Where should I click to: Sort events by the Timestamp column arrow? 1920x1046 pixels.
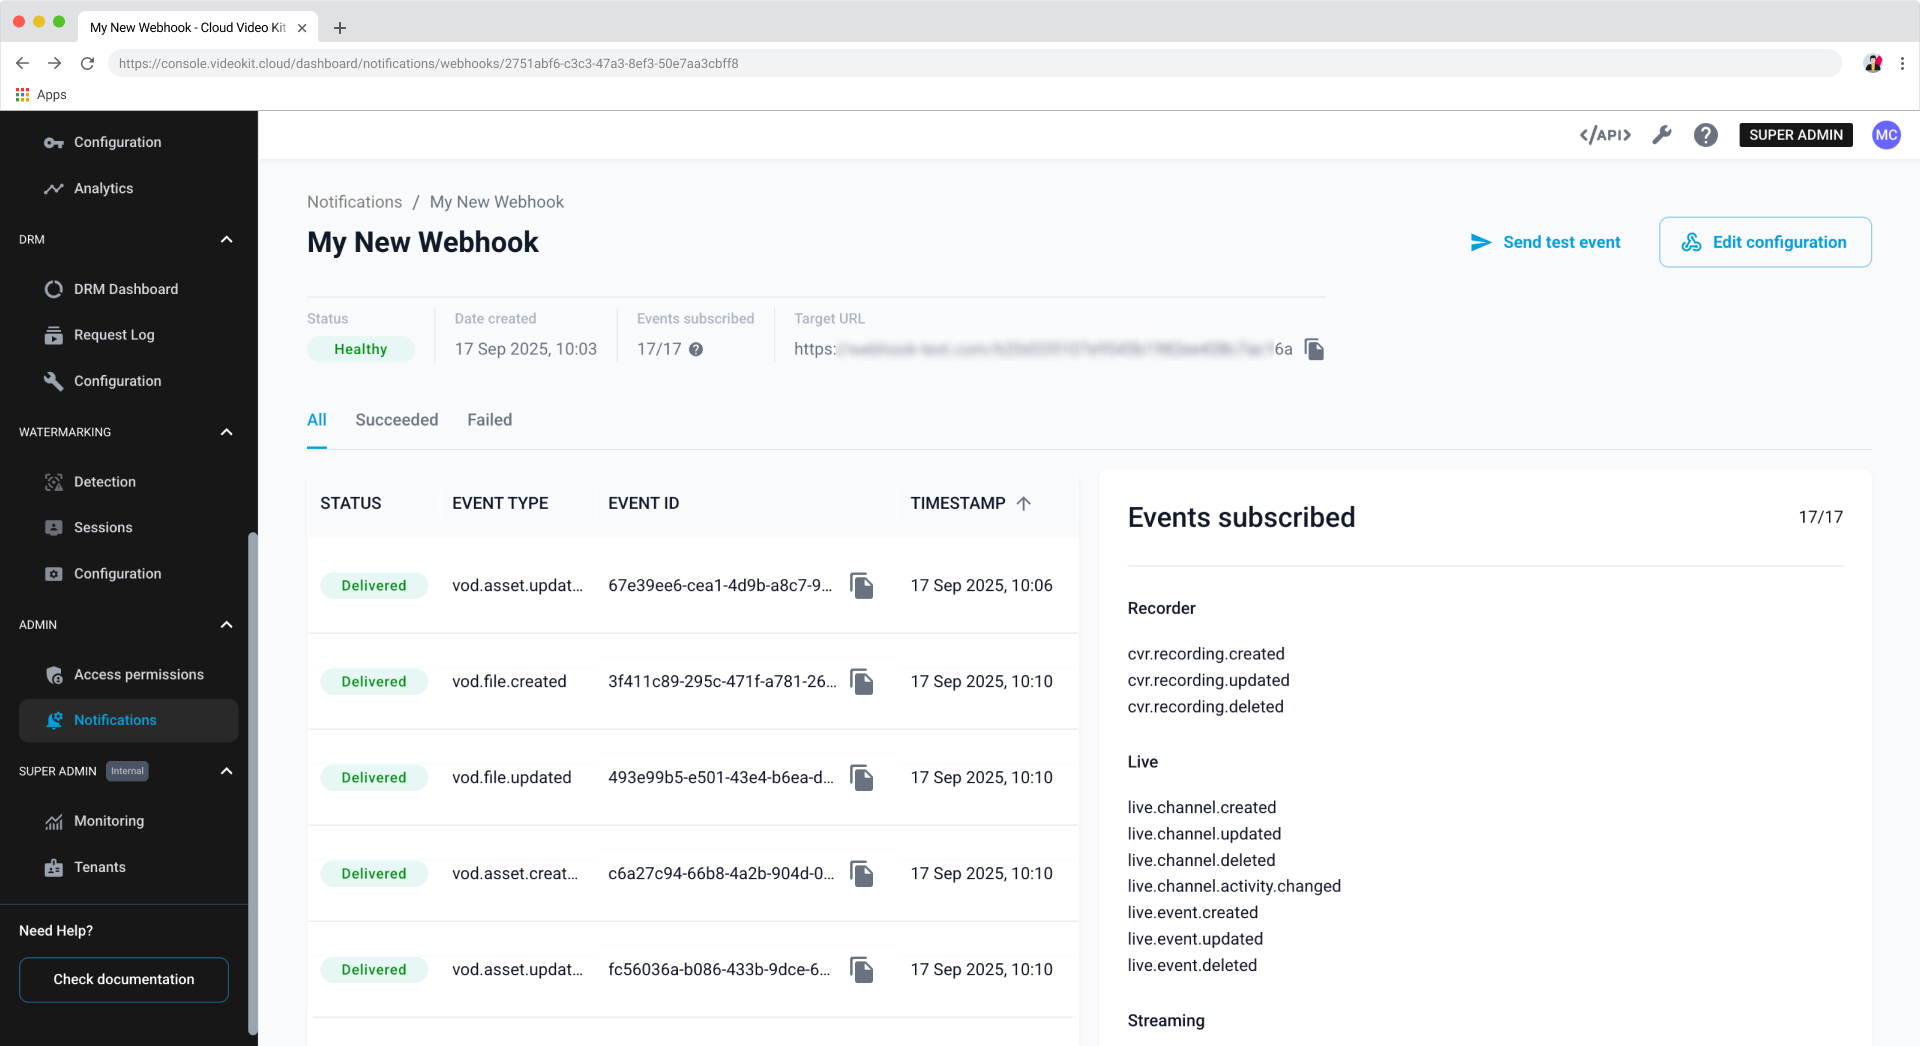(1023, 503)
